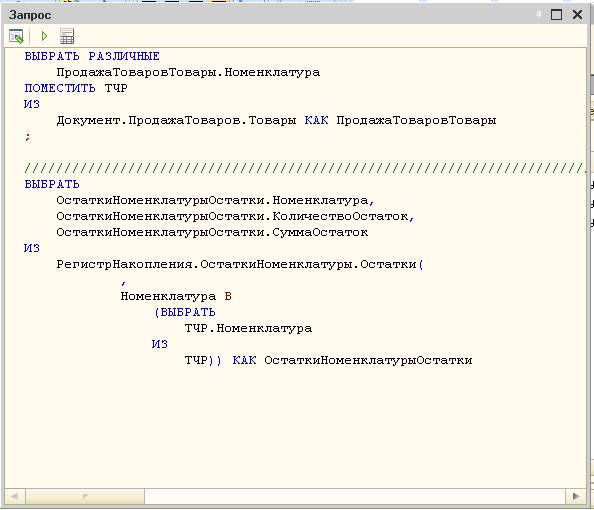The image size is (594, 510).
Task: Click the horizontal scrollbar thumb
Action: click(x=85, y=496)
